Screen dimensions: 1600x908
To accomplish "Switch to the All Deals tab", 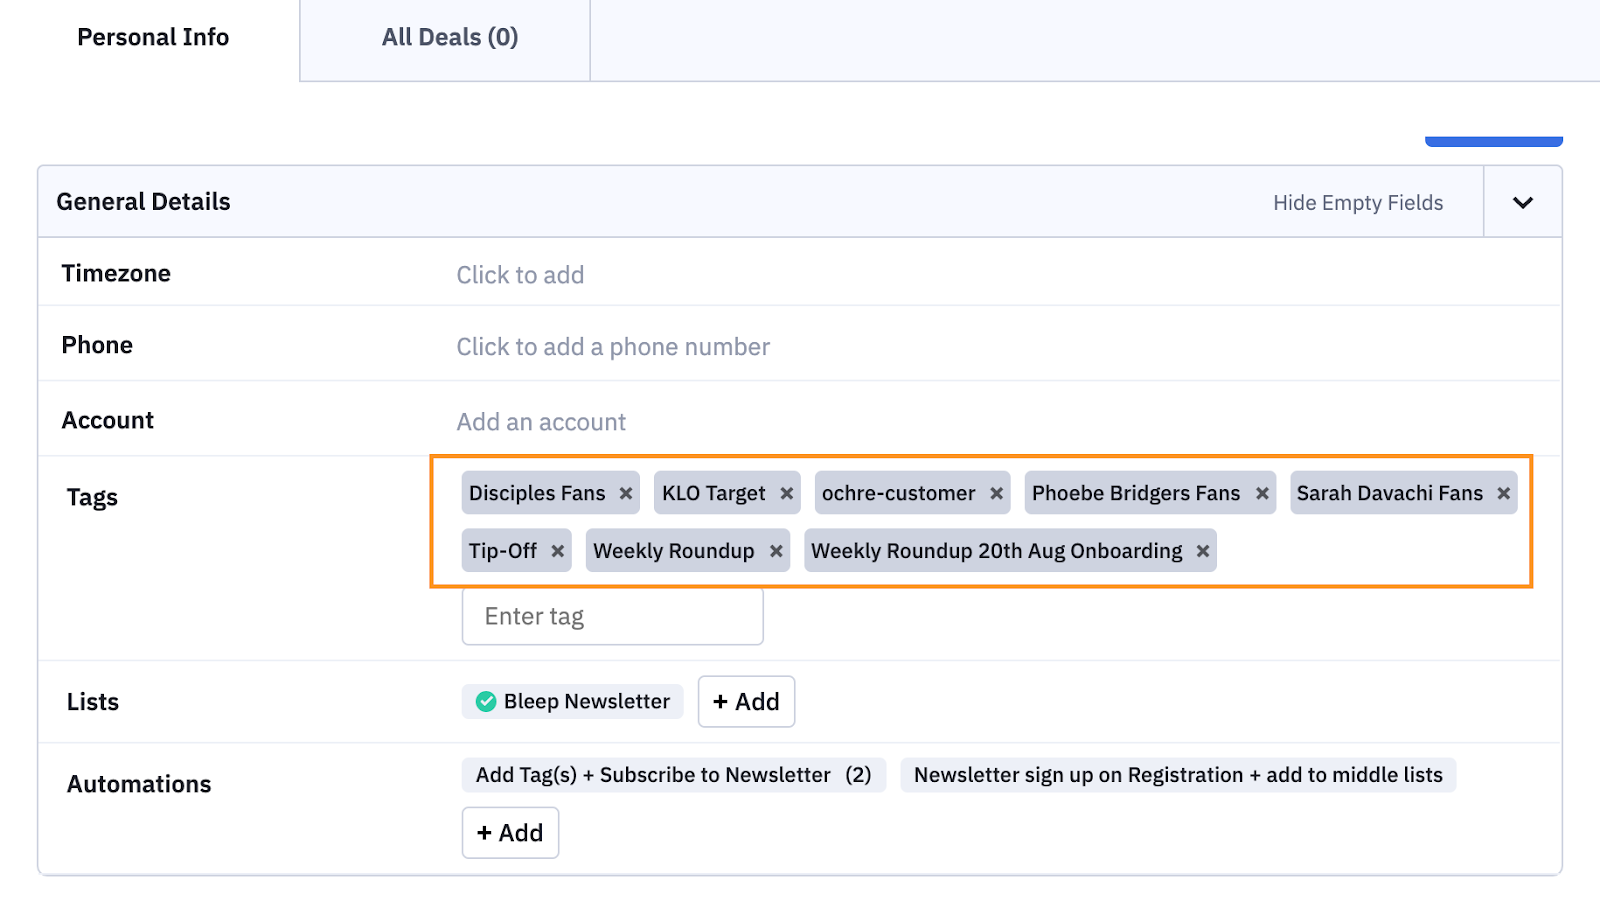I will (449, 38).
